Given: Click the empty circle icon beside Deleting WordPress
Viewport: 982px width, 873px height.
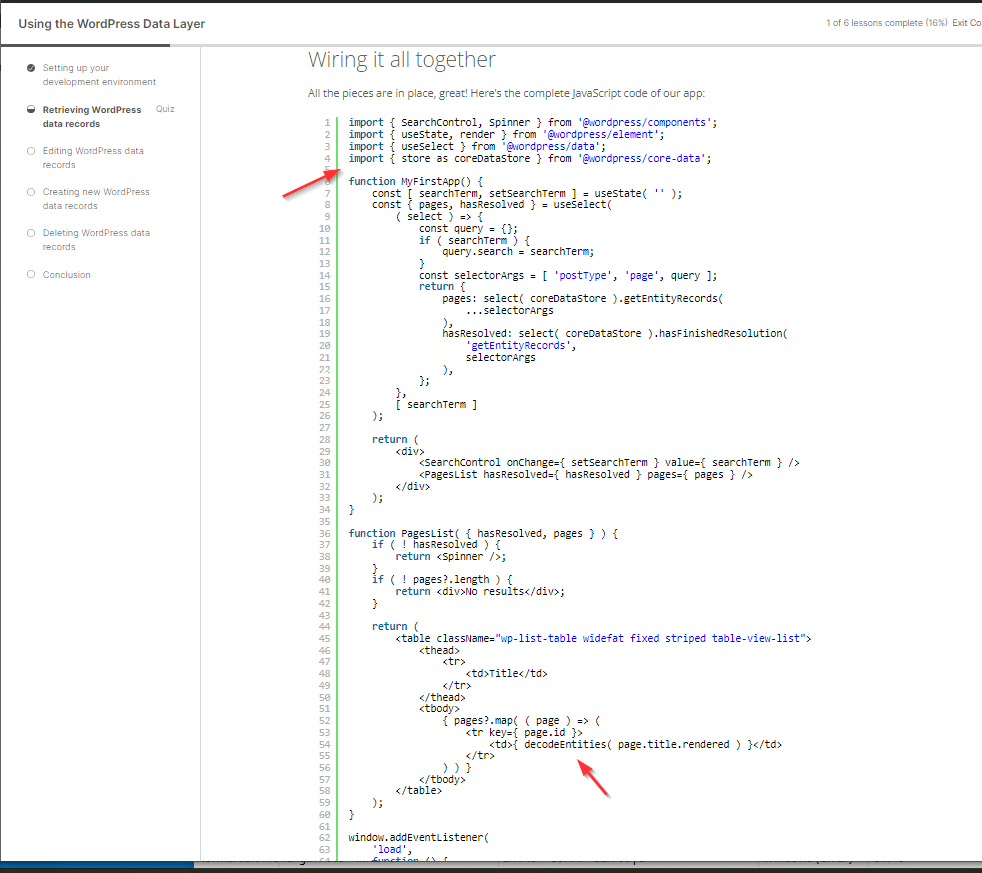Looking at the screenshot, I should pos(31,232).
